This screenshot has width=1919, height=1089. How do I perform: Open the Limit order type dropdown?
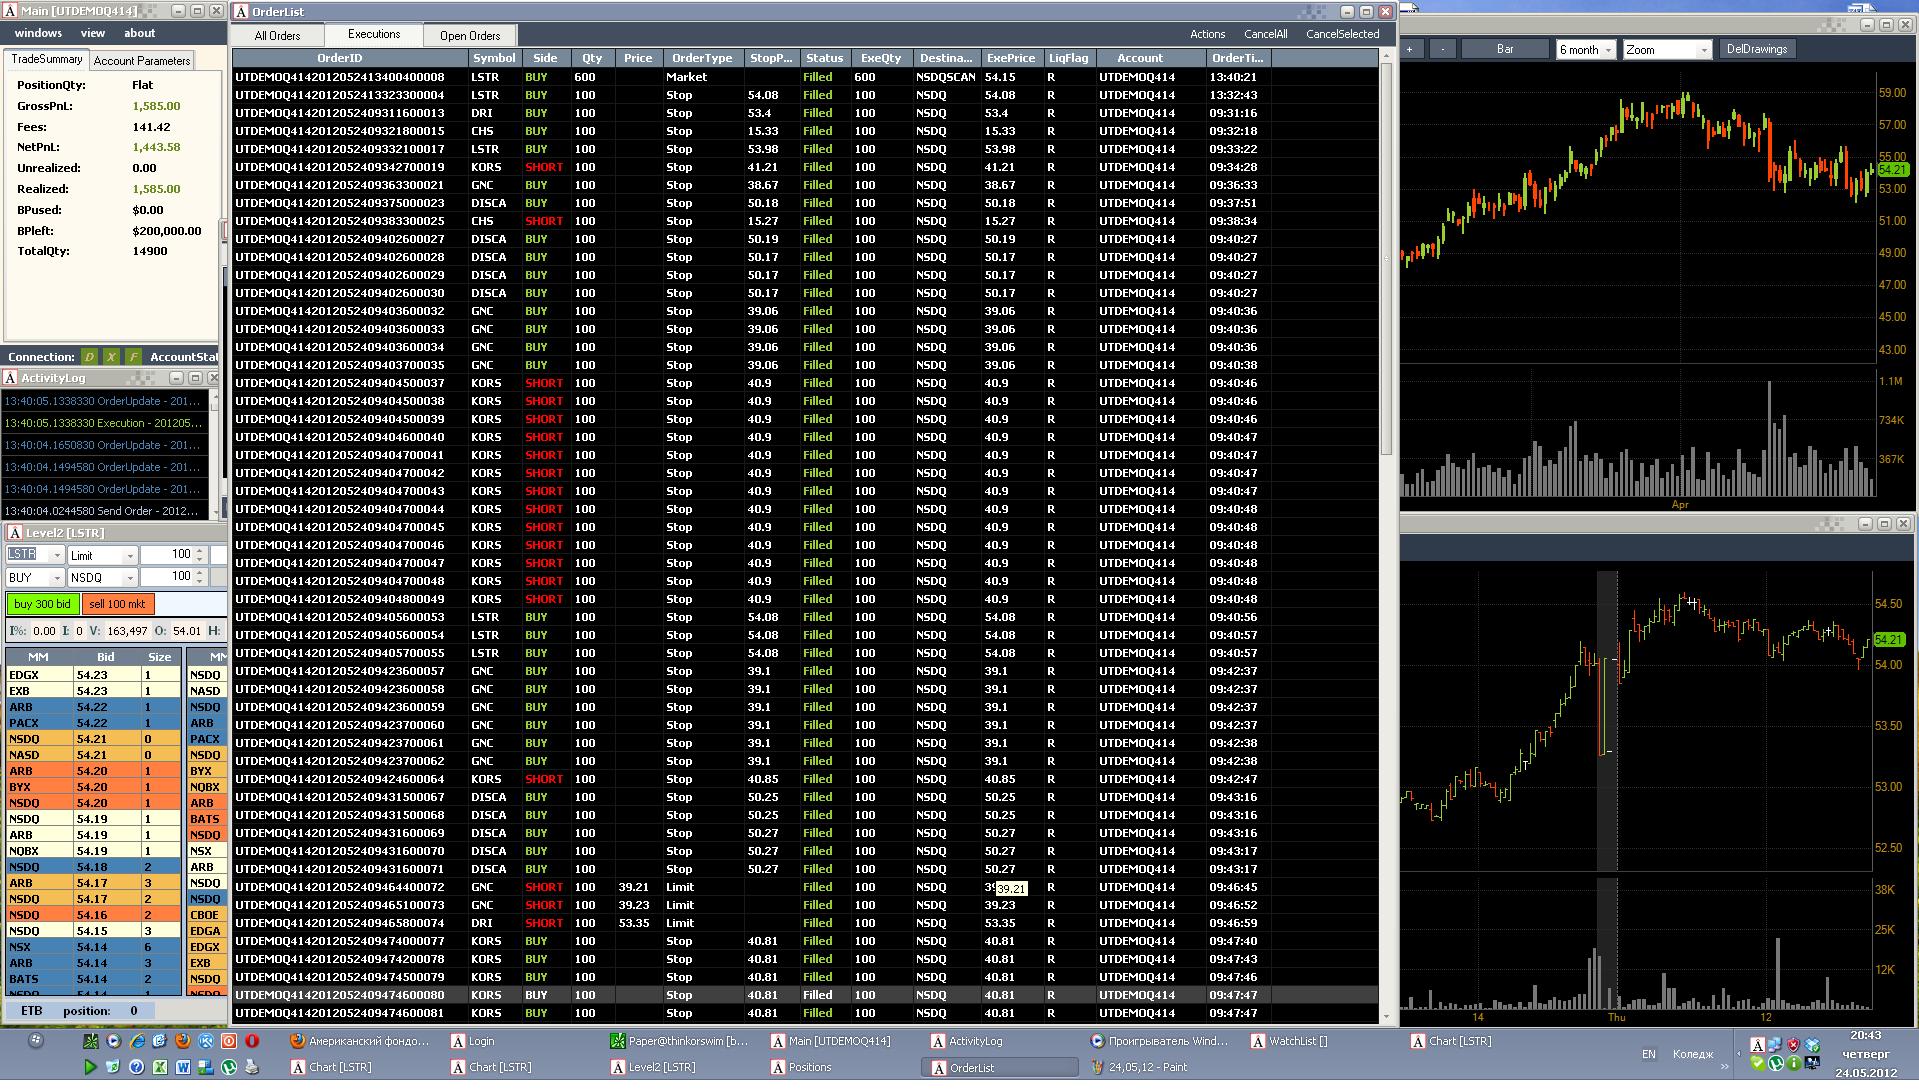click(129, 556)
